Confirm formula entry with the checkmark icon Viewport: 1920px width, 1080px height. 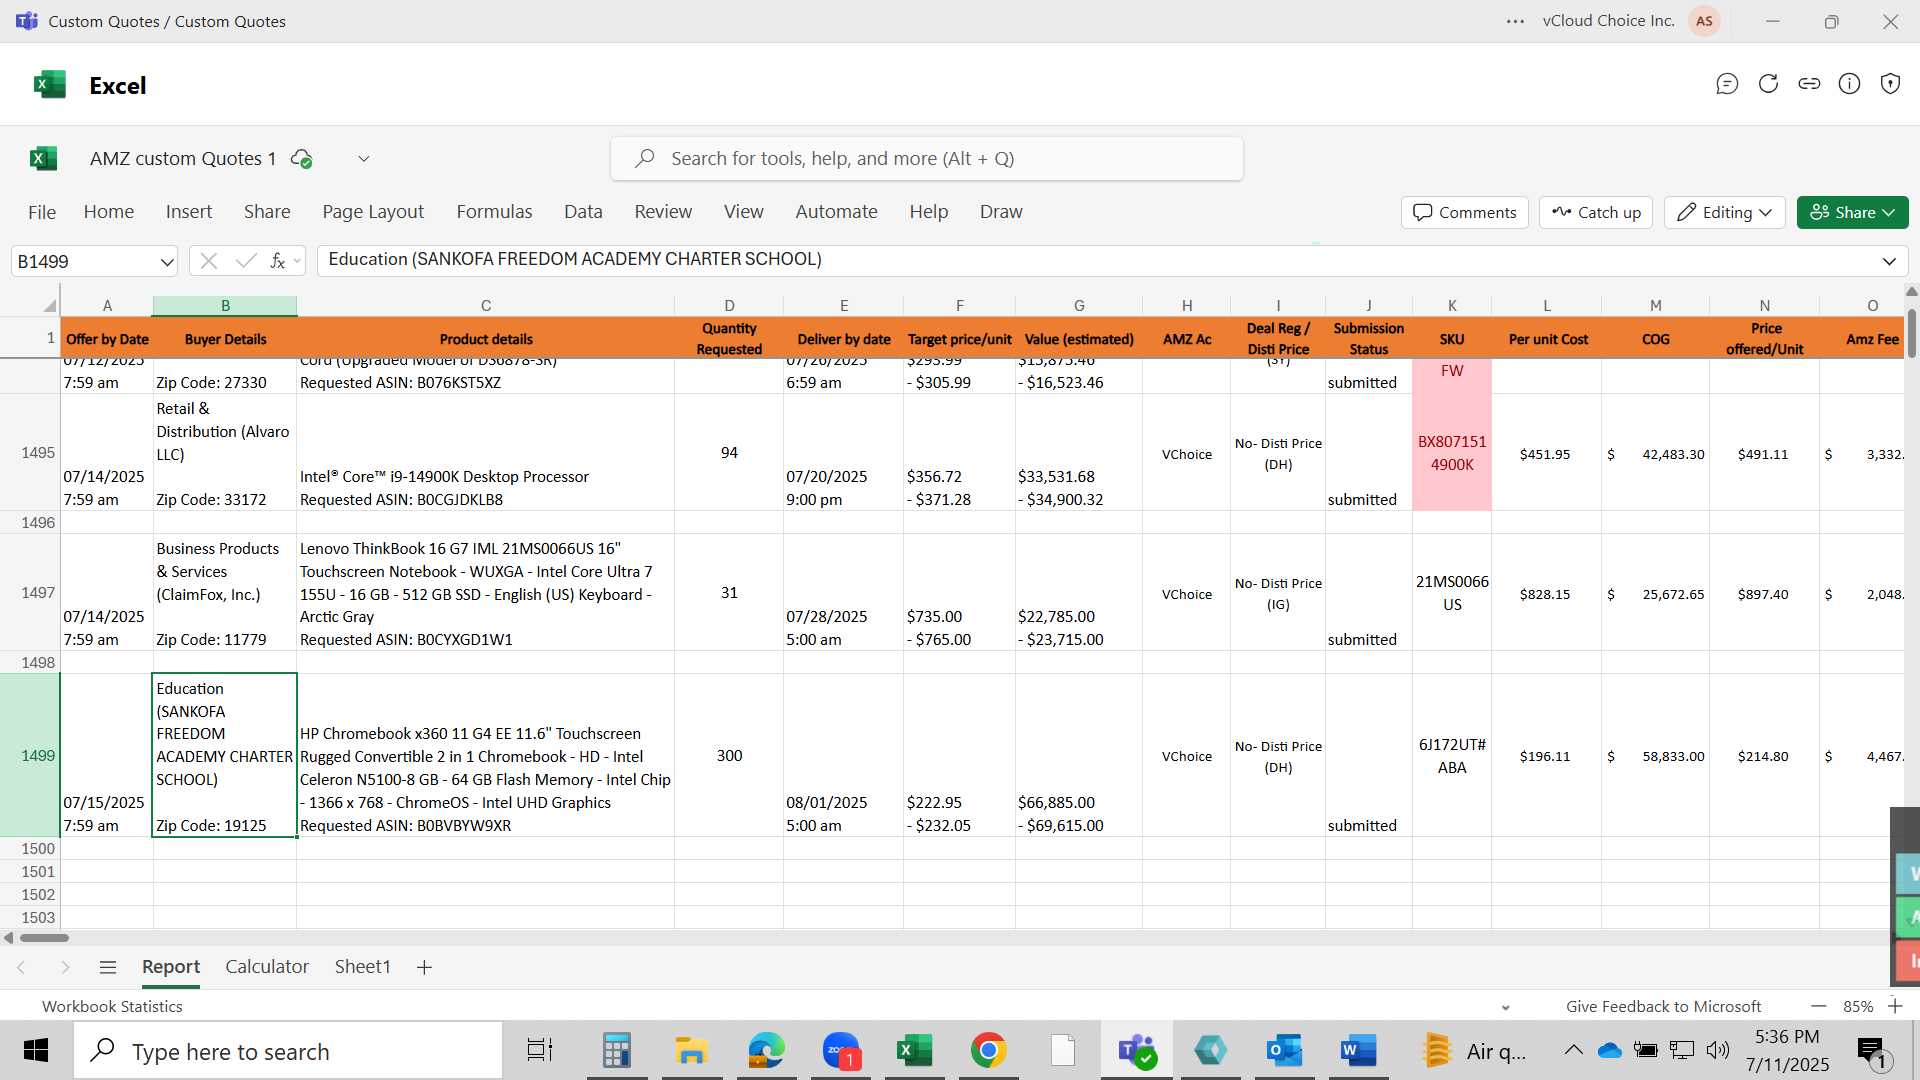[246, 261]
